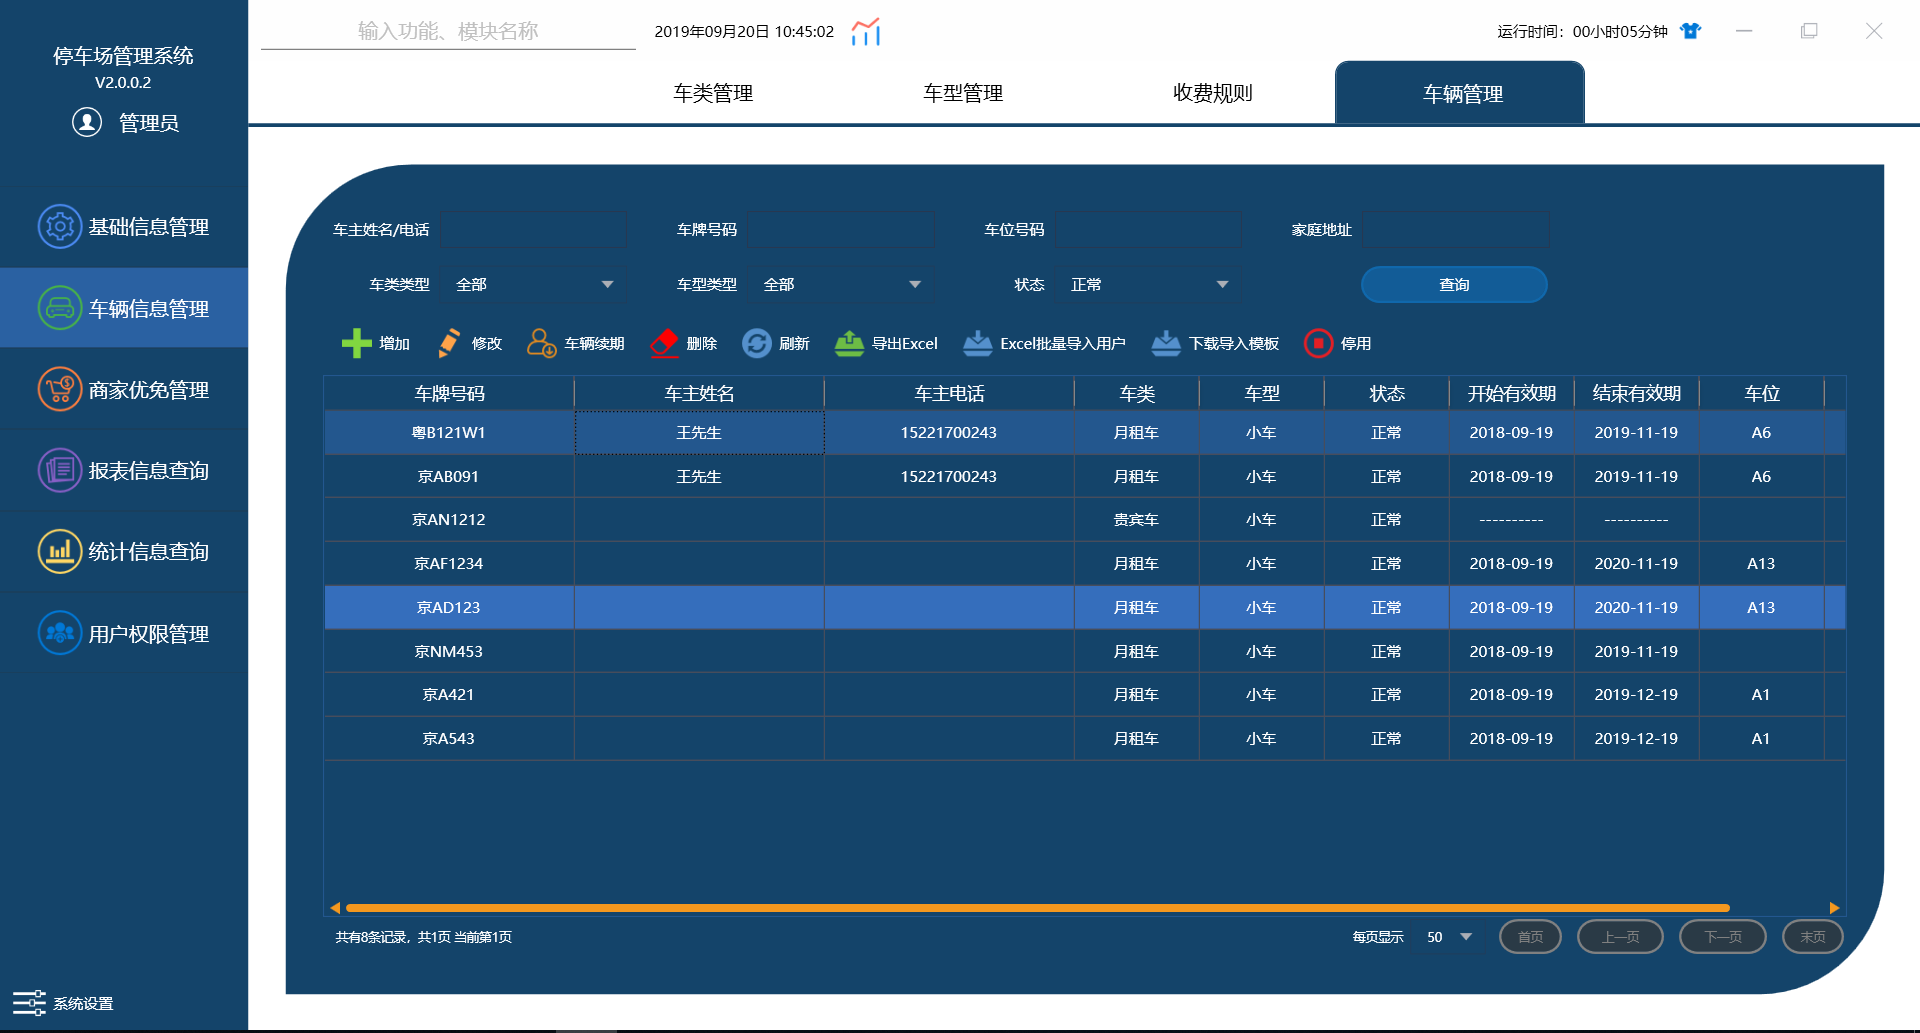
Task: Go to 末页 last page
Action: pos(1812,937)
